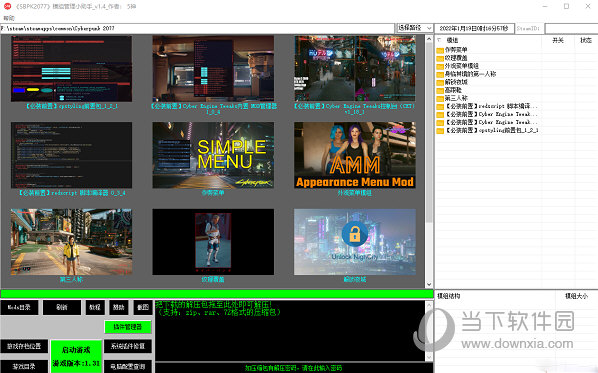This screenshot has width=598, height=373.
Task: Open the green 插件管理器 button
Action: (x=128, y=327)
